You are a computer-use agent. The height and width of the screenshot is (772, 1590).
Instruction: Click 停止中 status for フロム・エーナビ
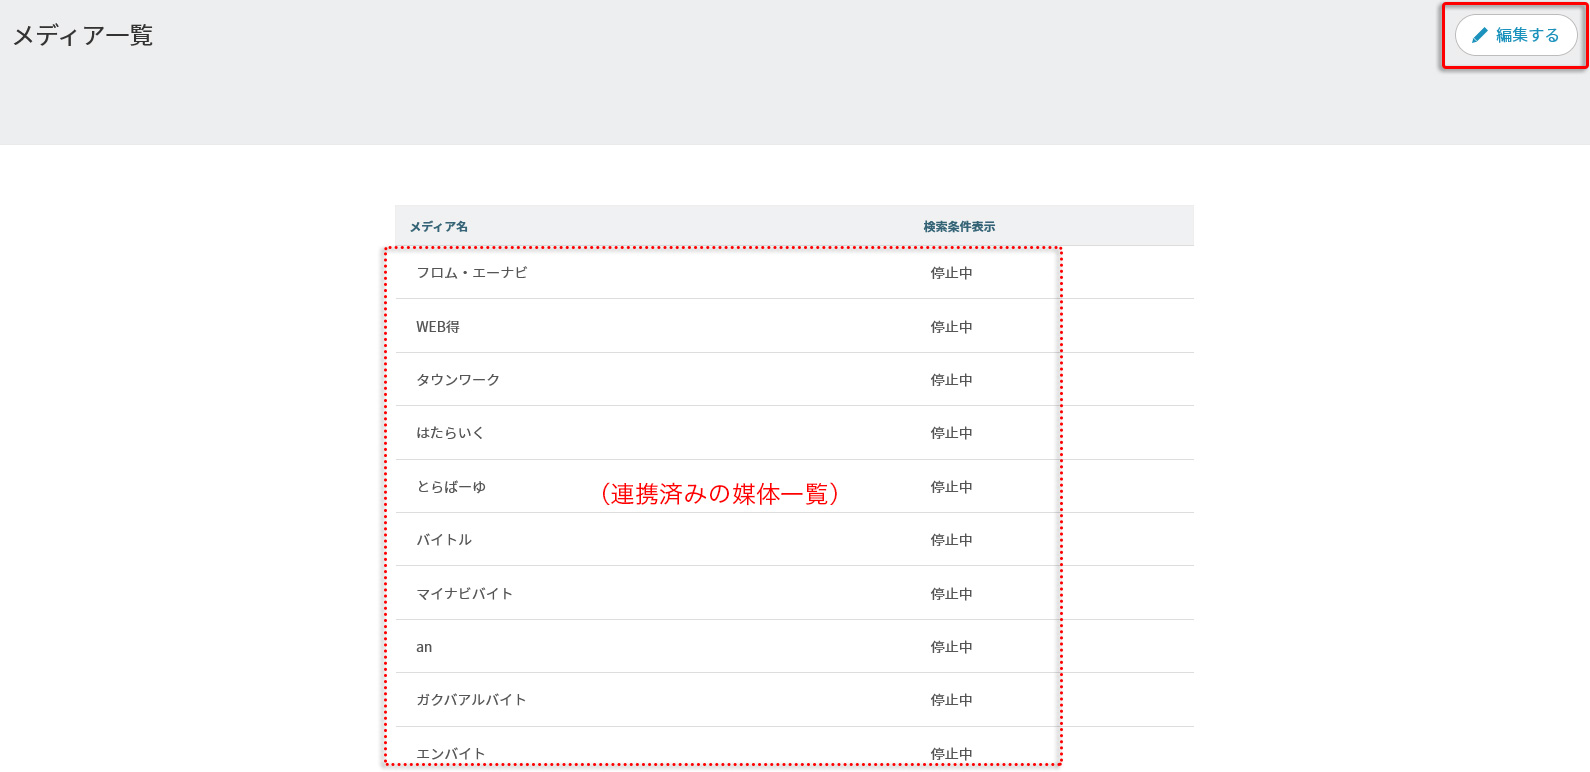(x=951, y=273)
